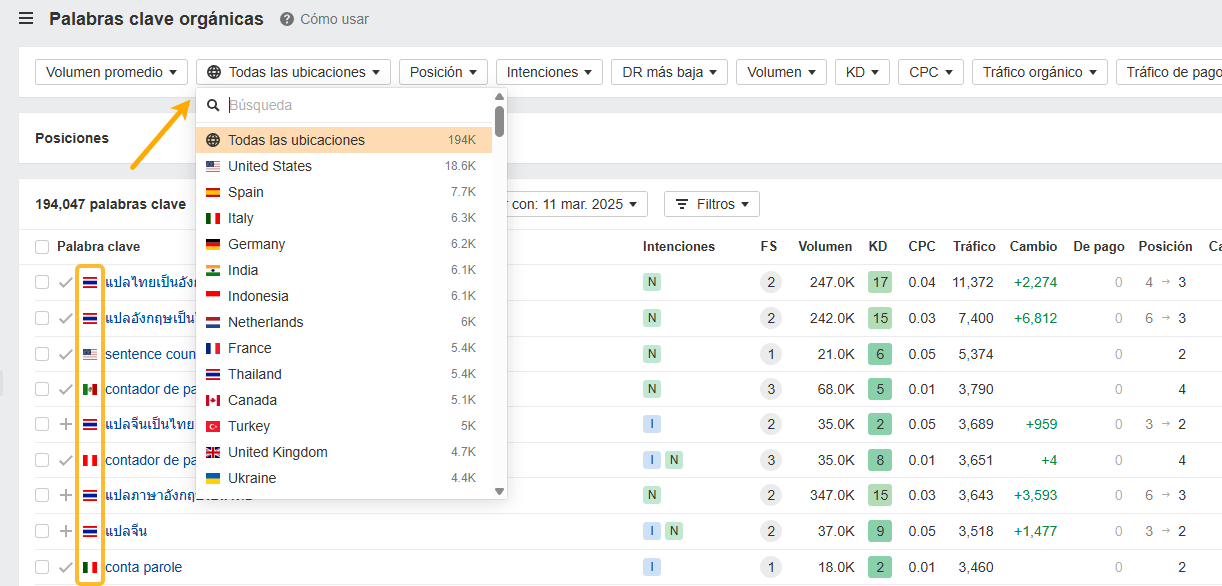This screenshot has height=586, width=1222.
Task: Click the Cómo usar help icon
Action: (x=287, y=19)
